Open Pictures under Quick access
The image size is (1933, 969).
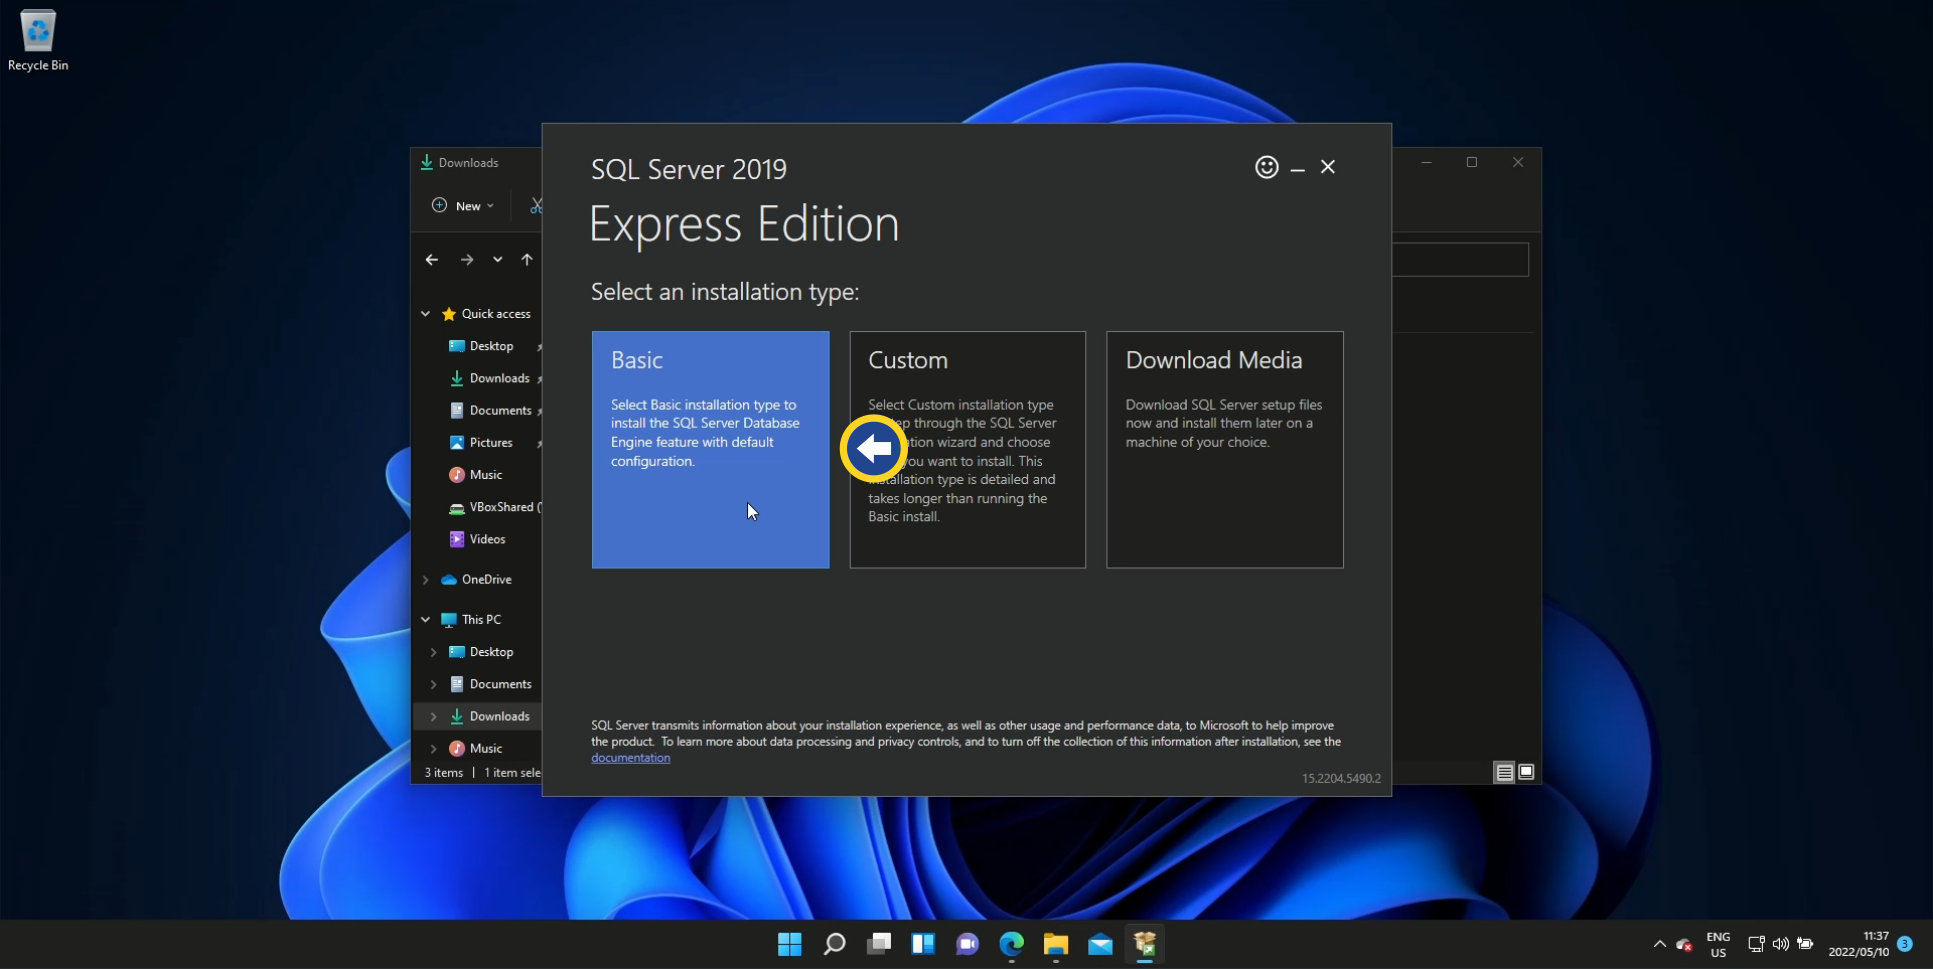[491, 442]
